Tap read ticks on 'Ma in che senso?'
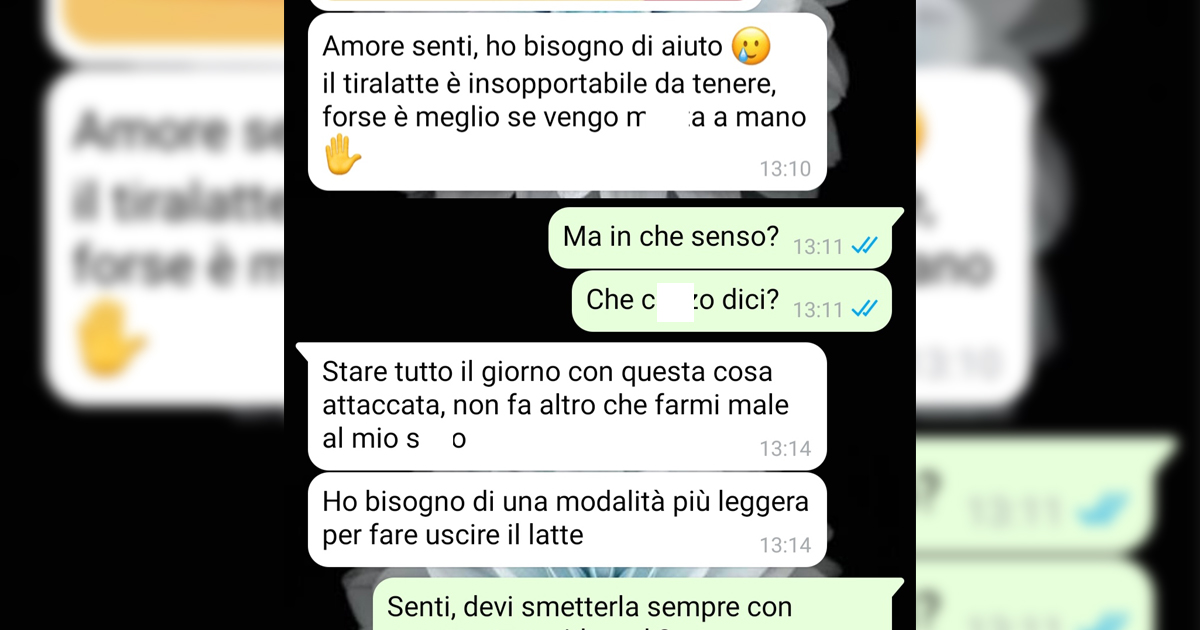The height and width of the screenshot is (630, 1200). click(864, 246)
